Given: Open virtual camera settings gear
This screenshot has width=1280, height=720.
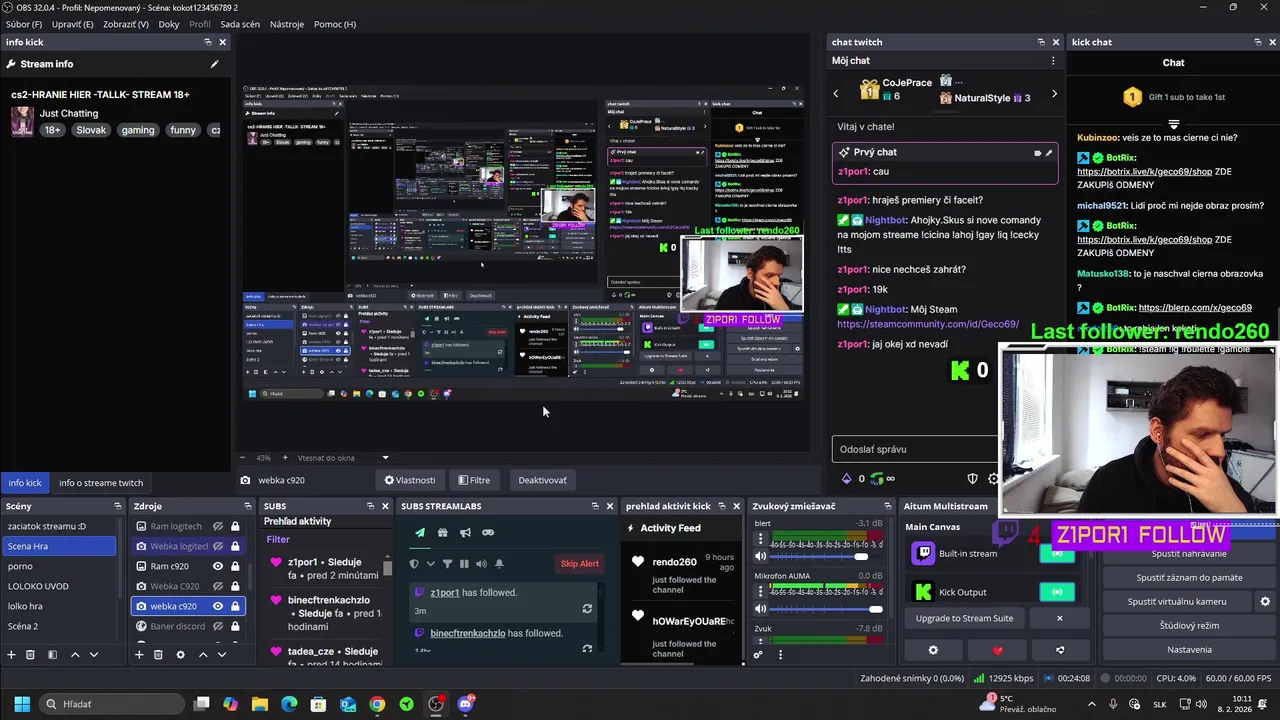Looking at the screenshot, I should coord(1265,602).
